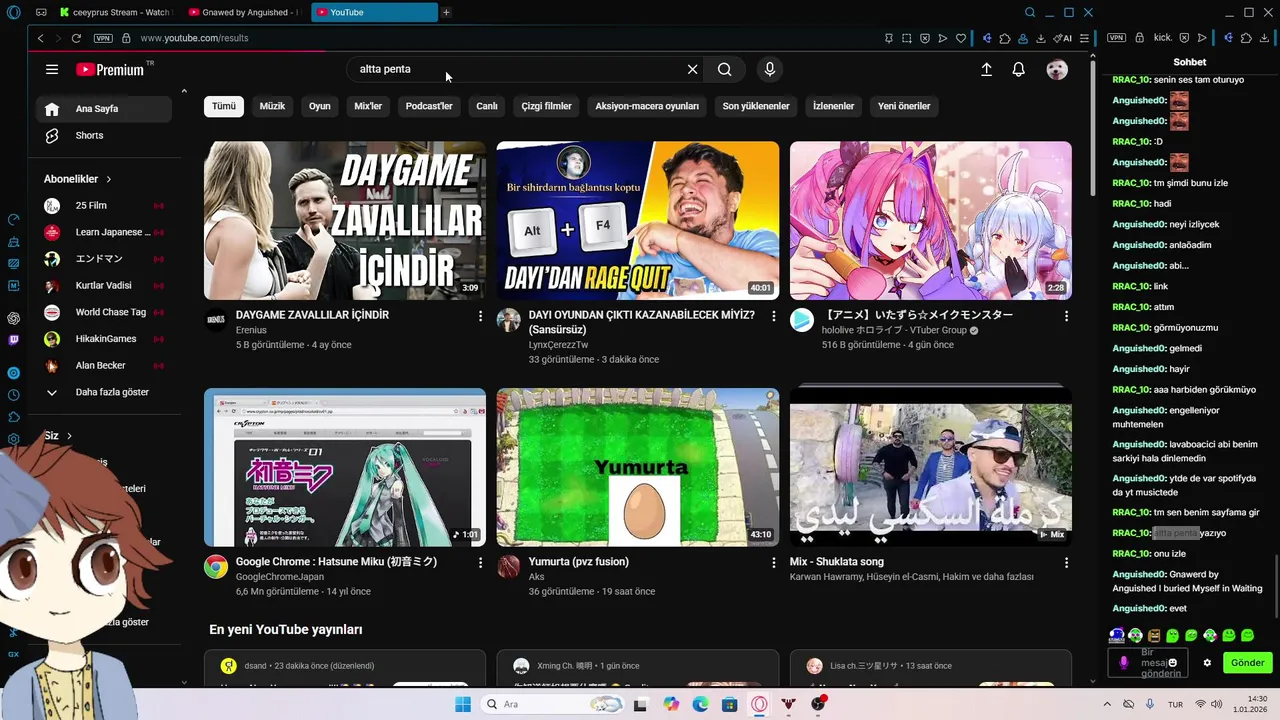Select the Oyun filter chip
Viewport: 1280px width, 720px height.
(320, 106)
